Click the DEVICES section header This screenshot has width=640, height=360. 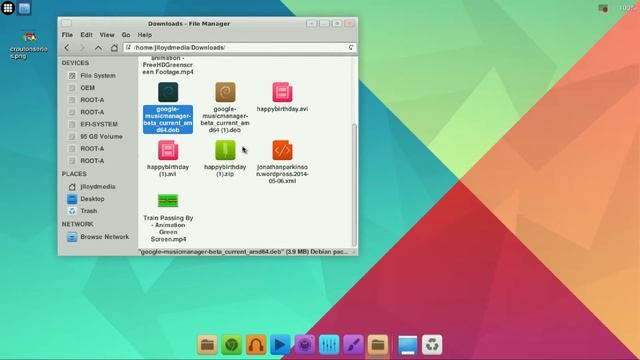tap(75, 63)
